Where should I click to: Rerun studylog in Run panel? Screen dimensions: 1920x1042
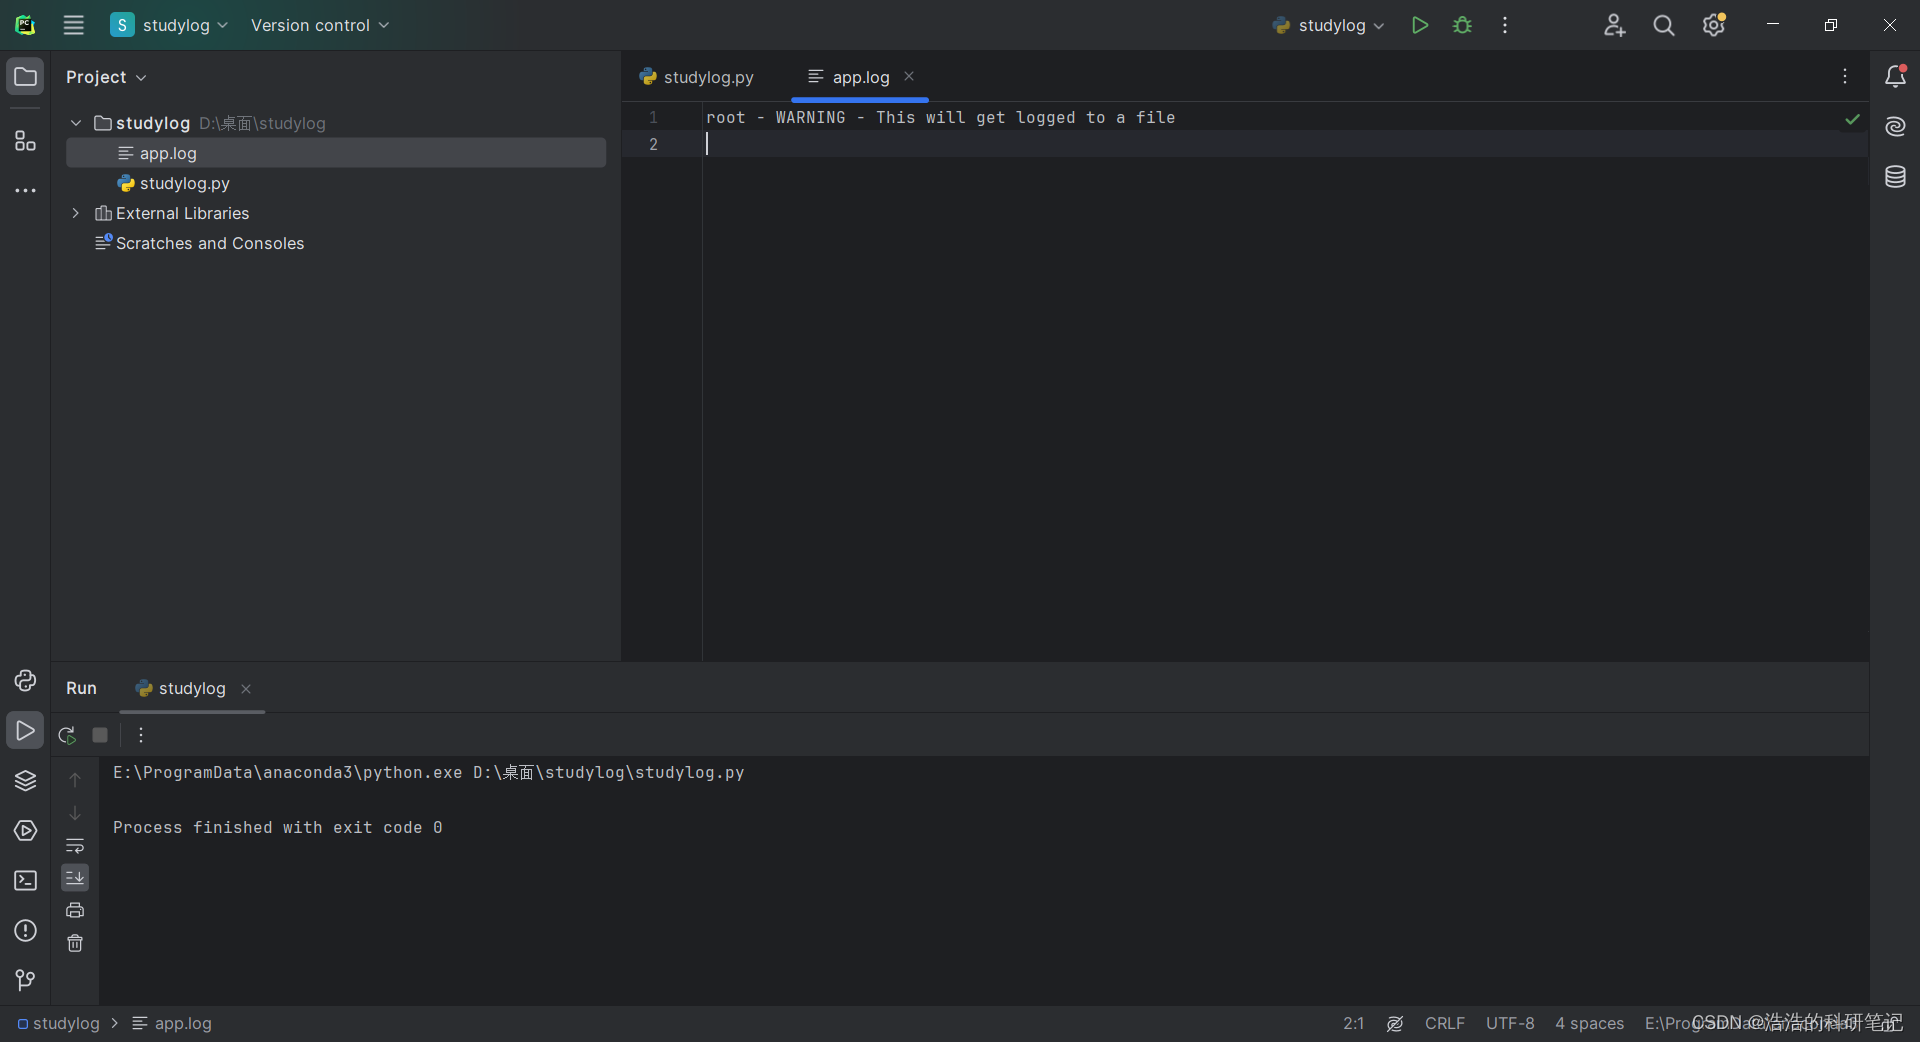[67, 735]
